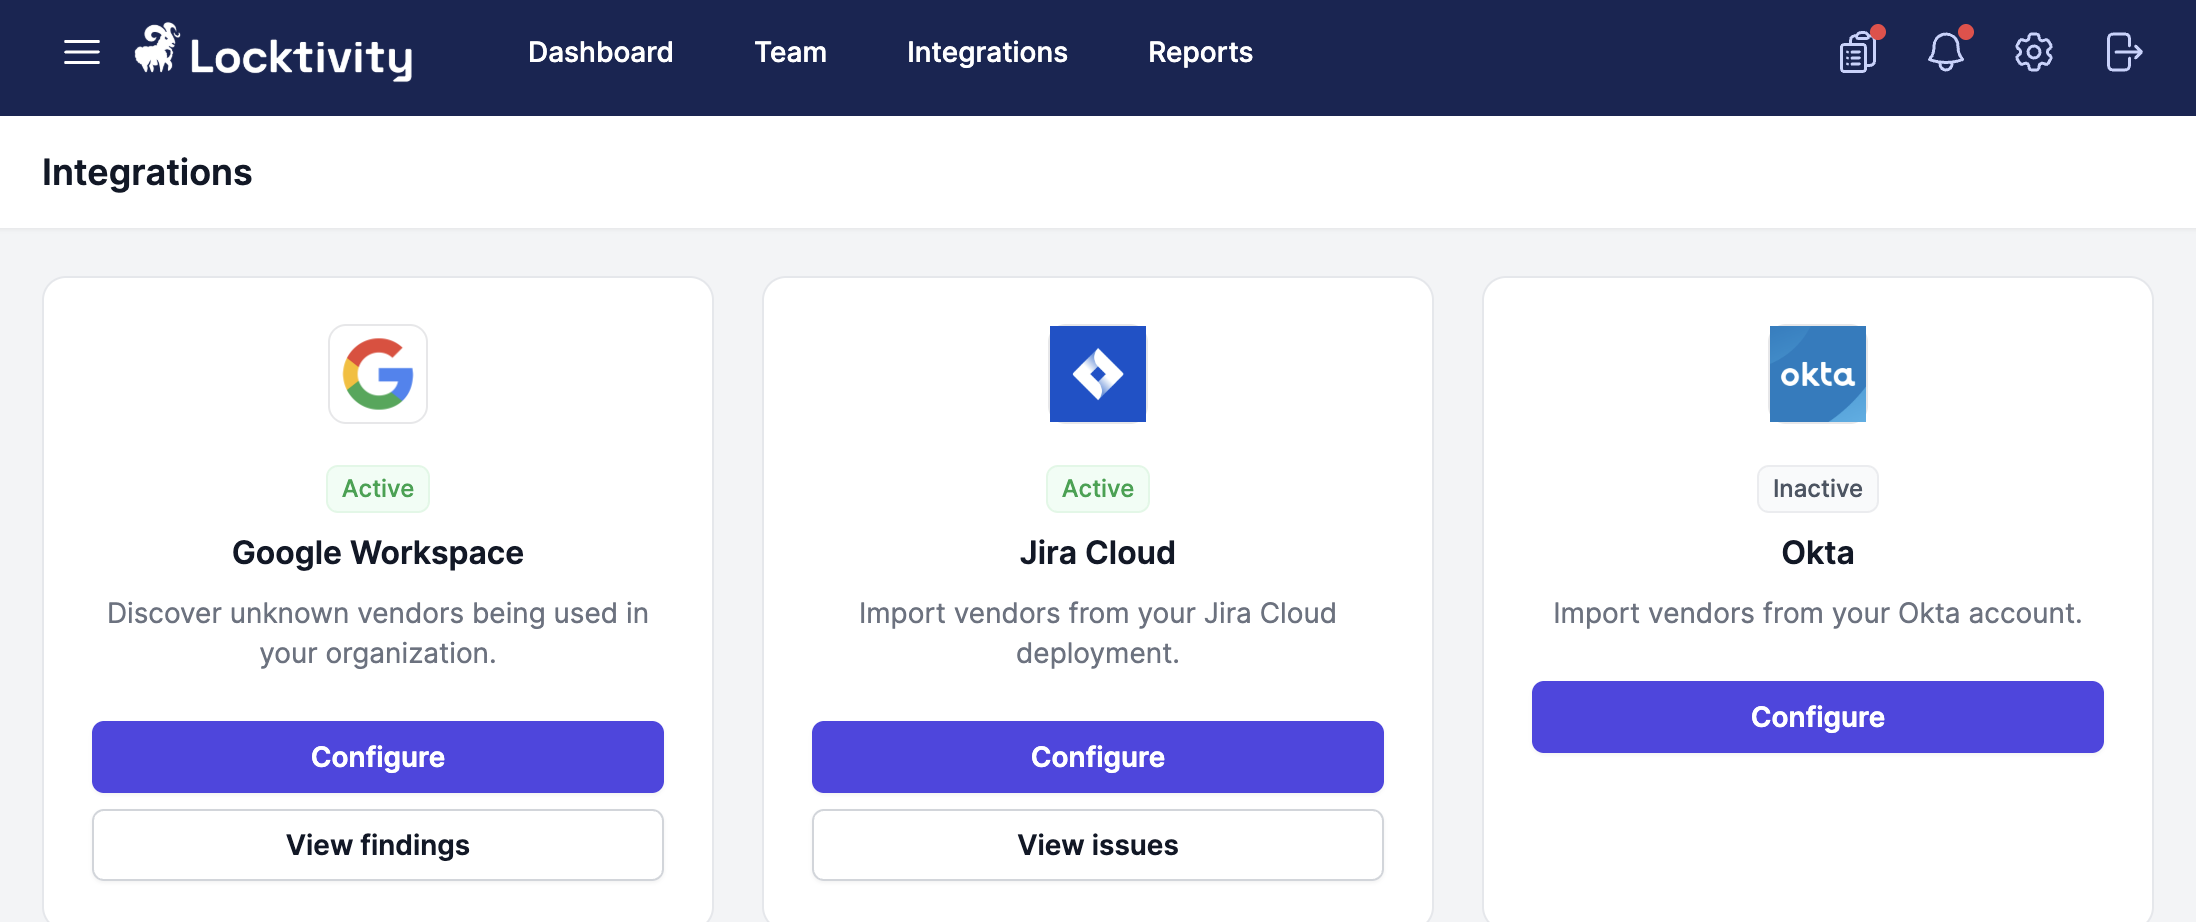The height and width of the screenshot is (922, 2196).
Task: Click the Okta logo
Action: click(1818, 374)
